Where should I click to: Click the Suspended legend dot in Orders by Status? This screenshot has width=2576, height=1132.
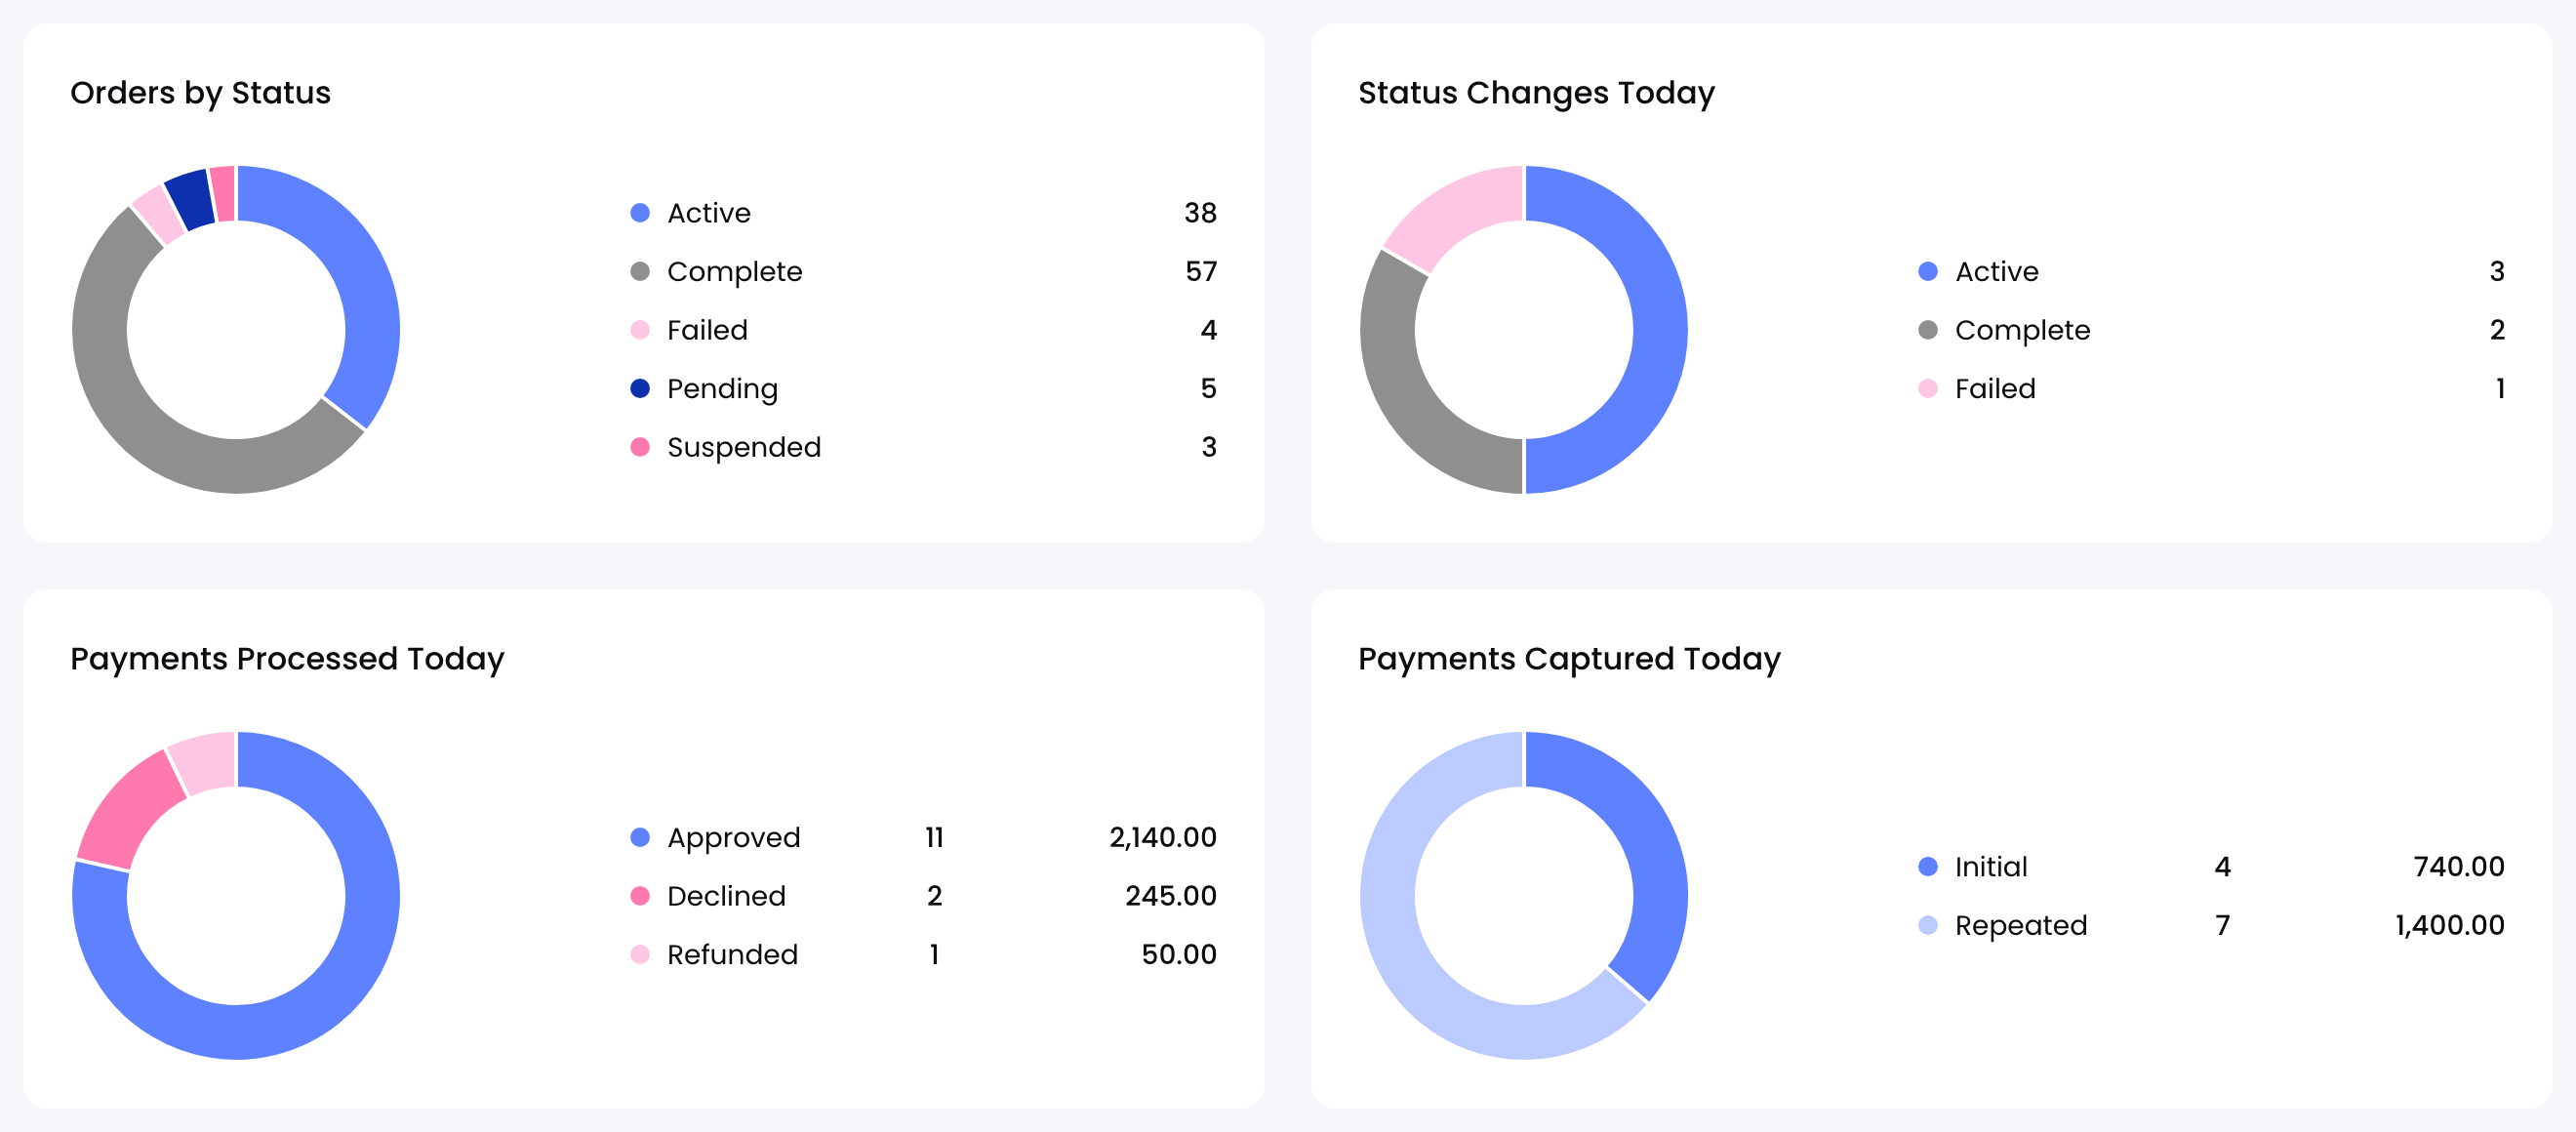(x=640, y=447)
